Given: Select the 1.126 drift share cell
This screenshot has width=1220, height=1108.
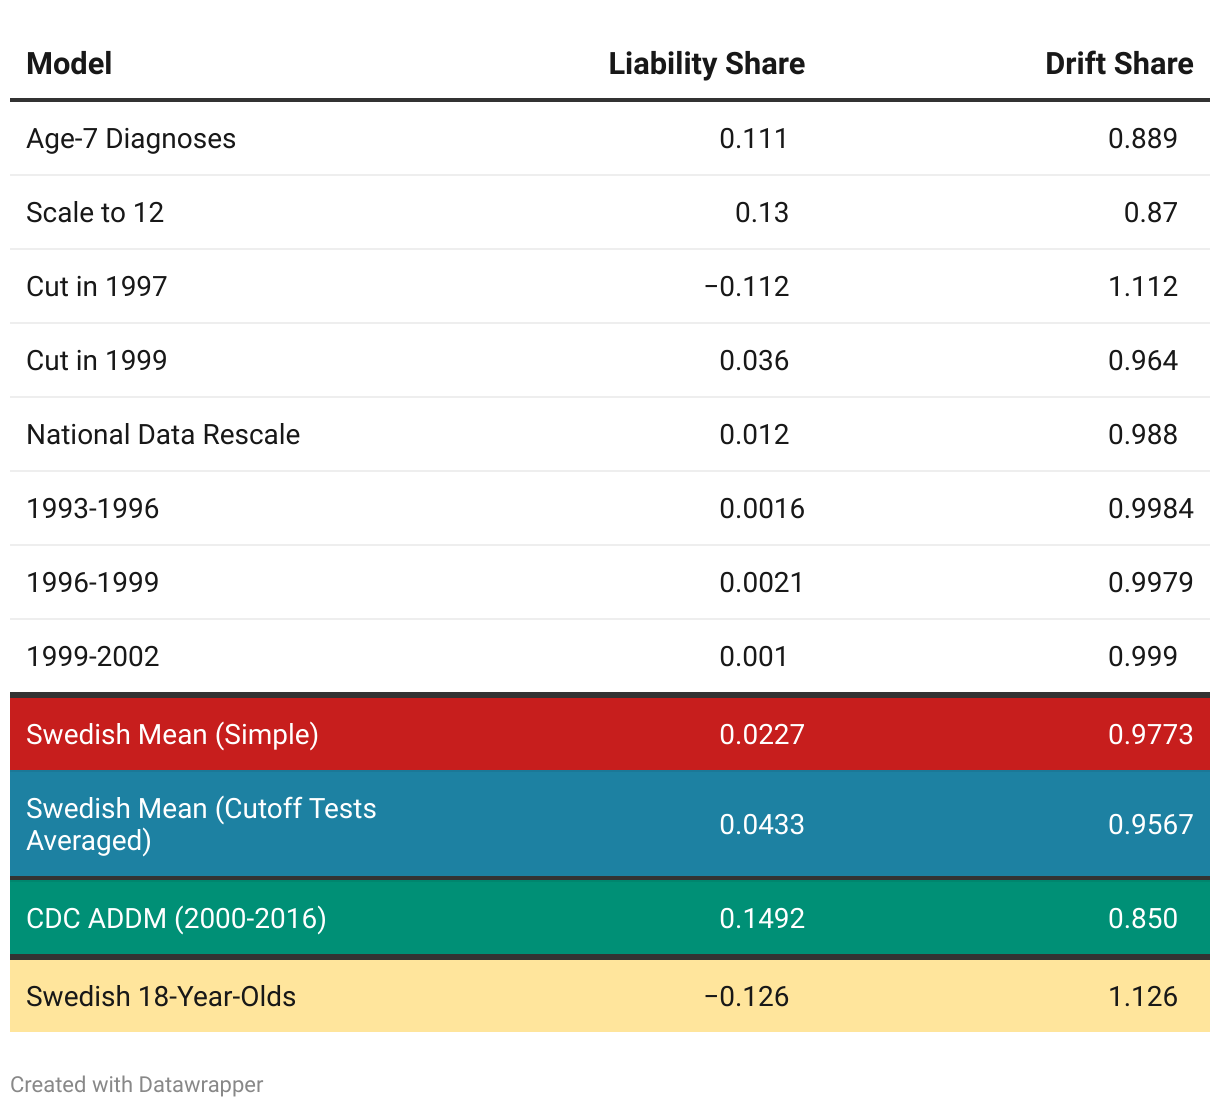Looking at the screenshot, I should click(1142, 997).
